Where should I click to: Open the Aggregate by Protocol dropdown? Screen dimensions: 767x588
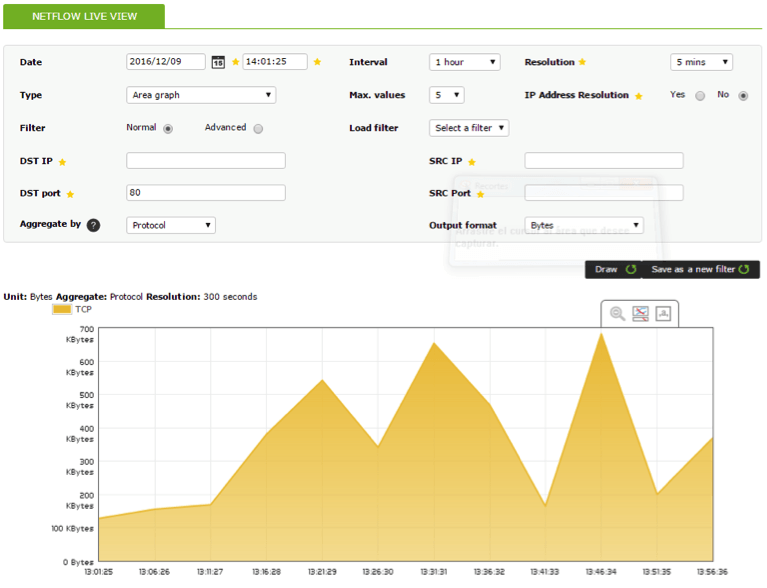(x=171, y=225)
